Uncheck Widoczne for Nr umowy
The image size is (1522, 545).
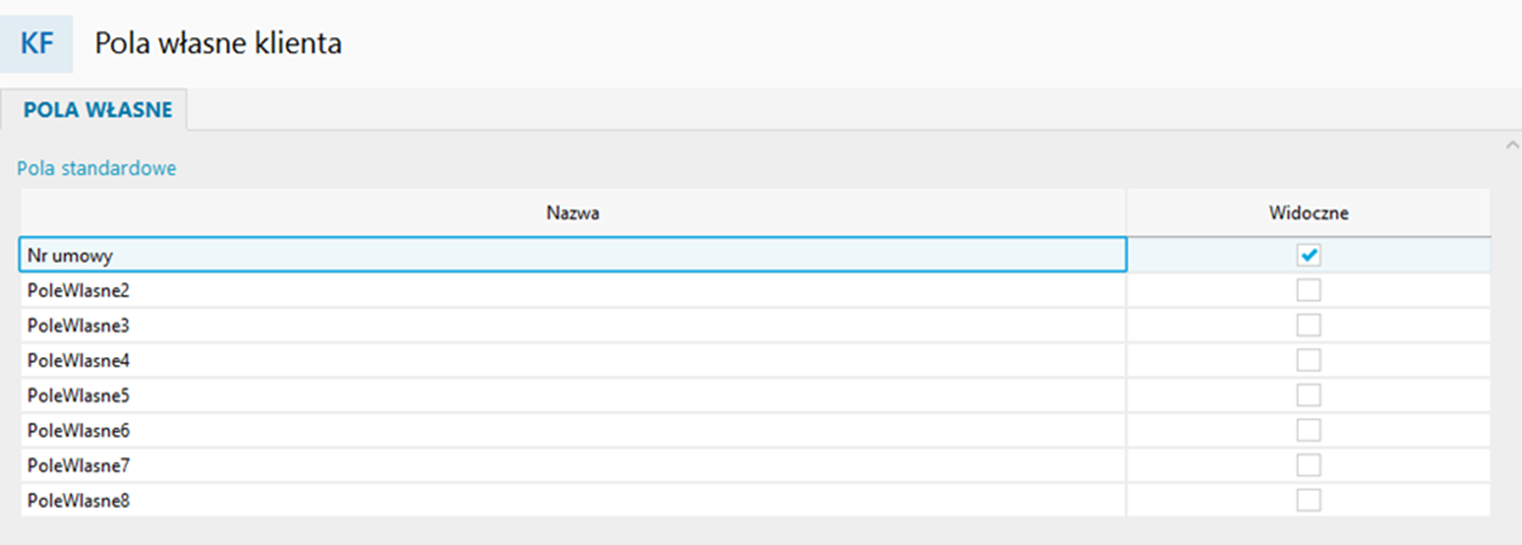(1309, 255)
